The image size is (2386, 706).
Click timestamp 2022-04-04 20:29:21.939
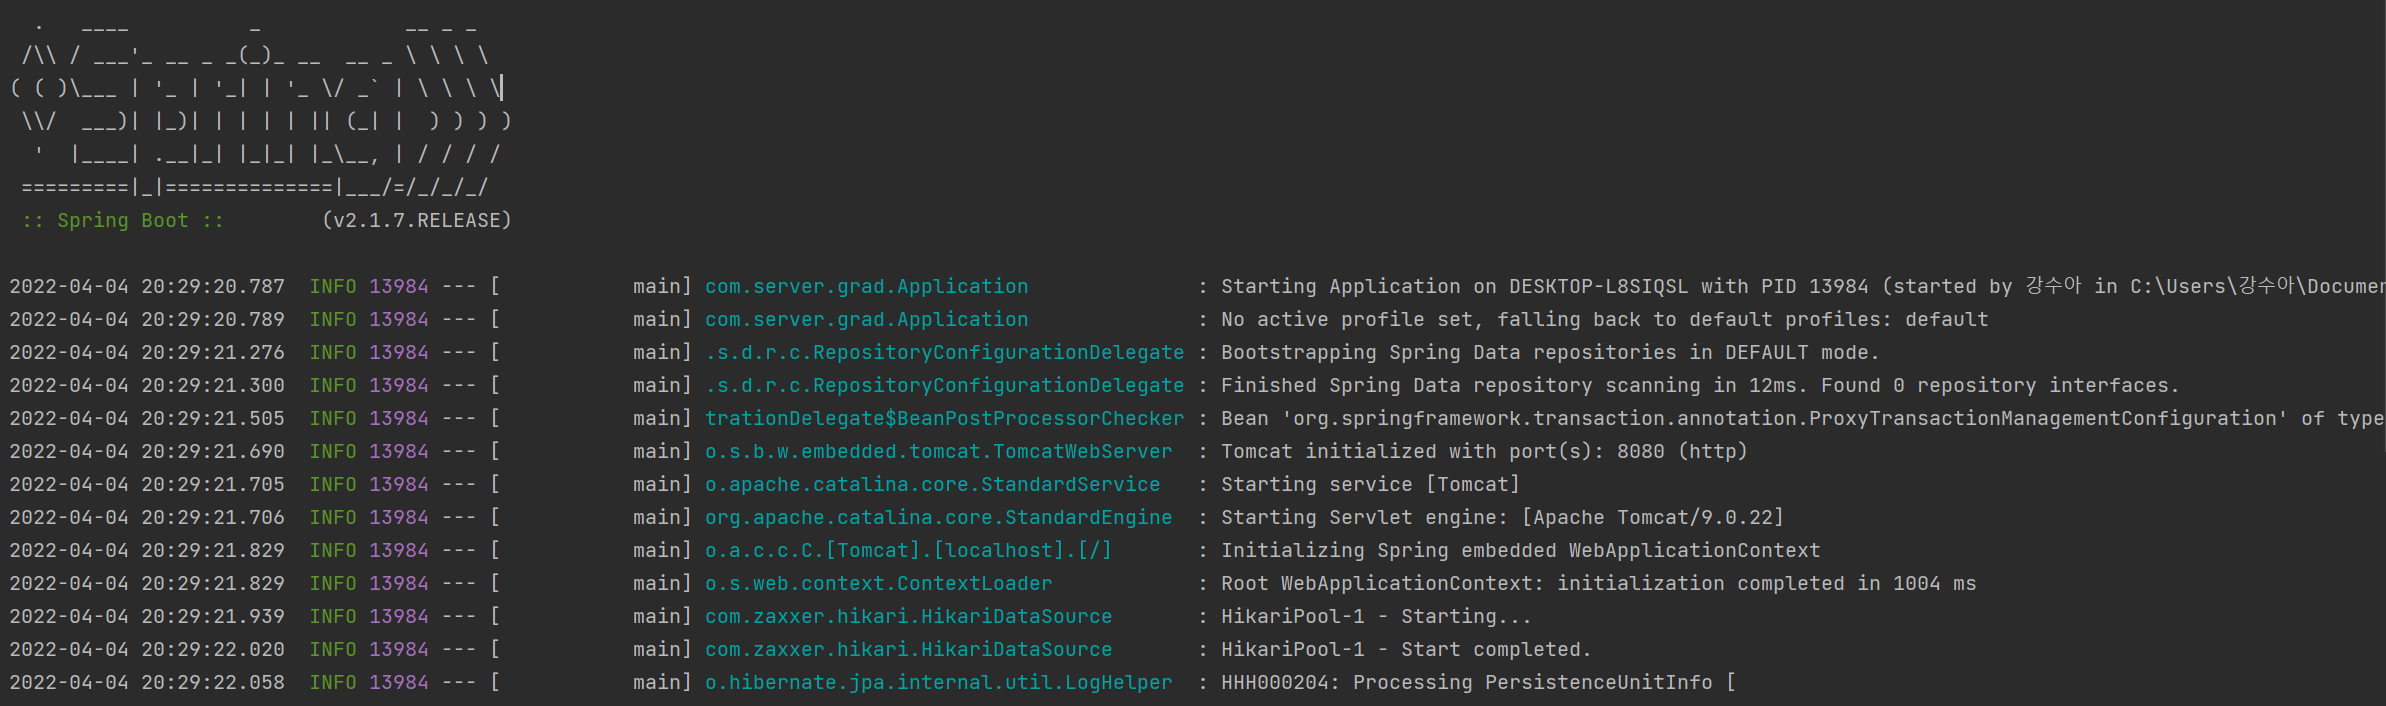[x=147, y=616]
